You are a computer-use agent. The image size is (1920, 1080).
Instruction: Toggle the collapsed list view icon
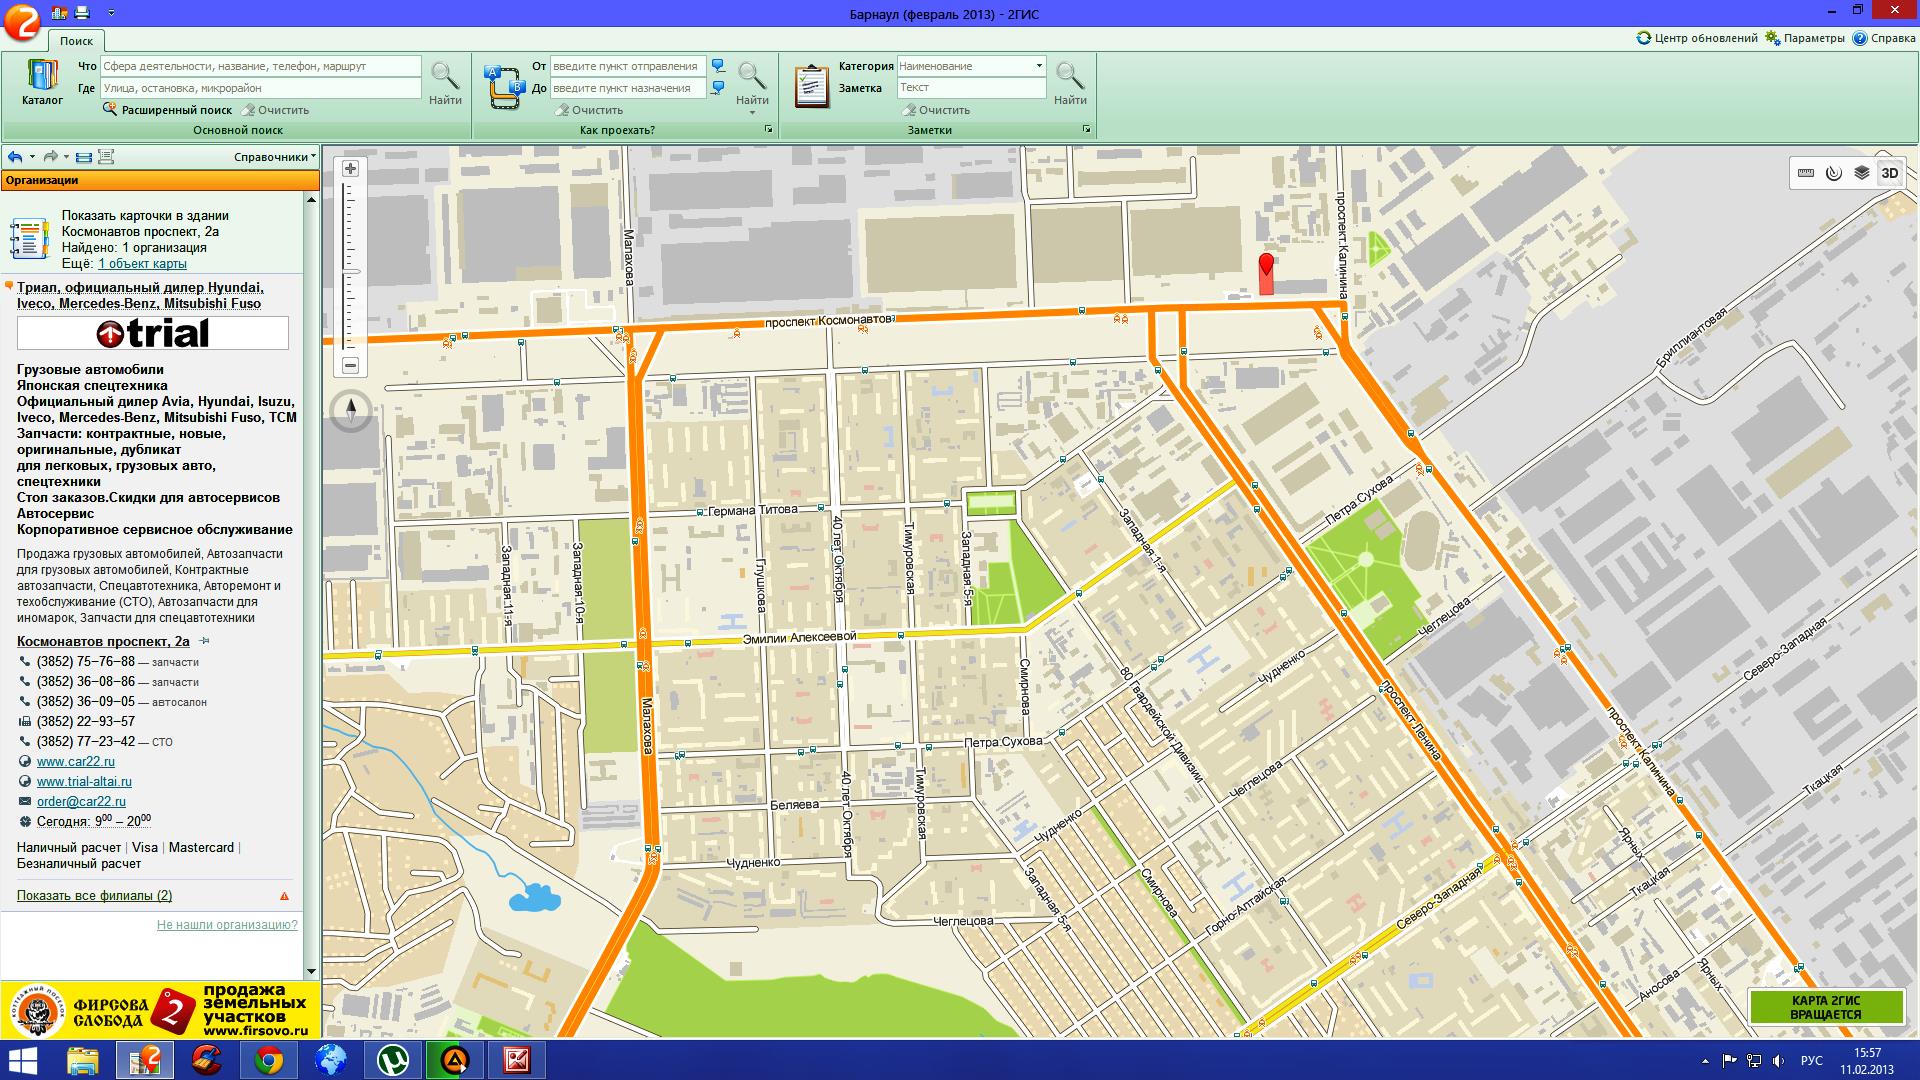coord(84,157)
